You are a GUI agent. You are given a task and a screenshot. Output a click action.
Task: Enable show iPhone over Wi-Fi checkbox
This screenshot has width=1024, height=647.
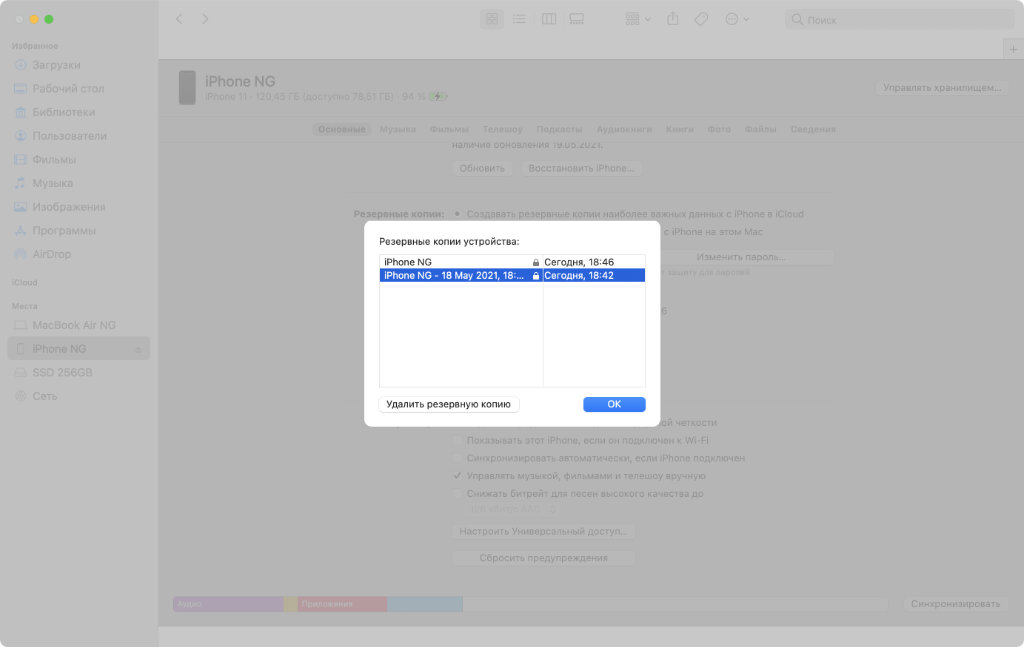458,440
